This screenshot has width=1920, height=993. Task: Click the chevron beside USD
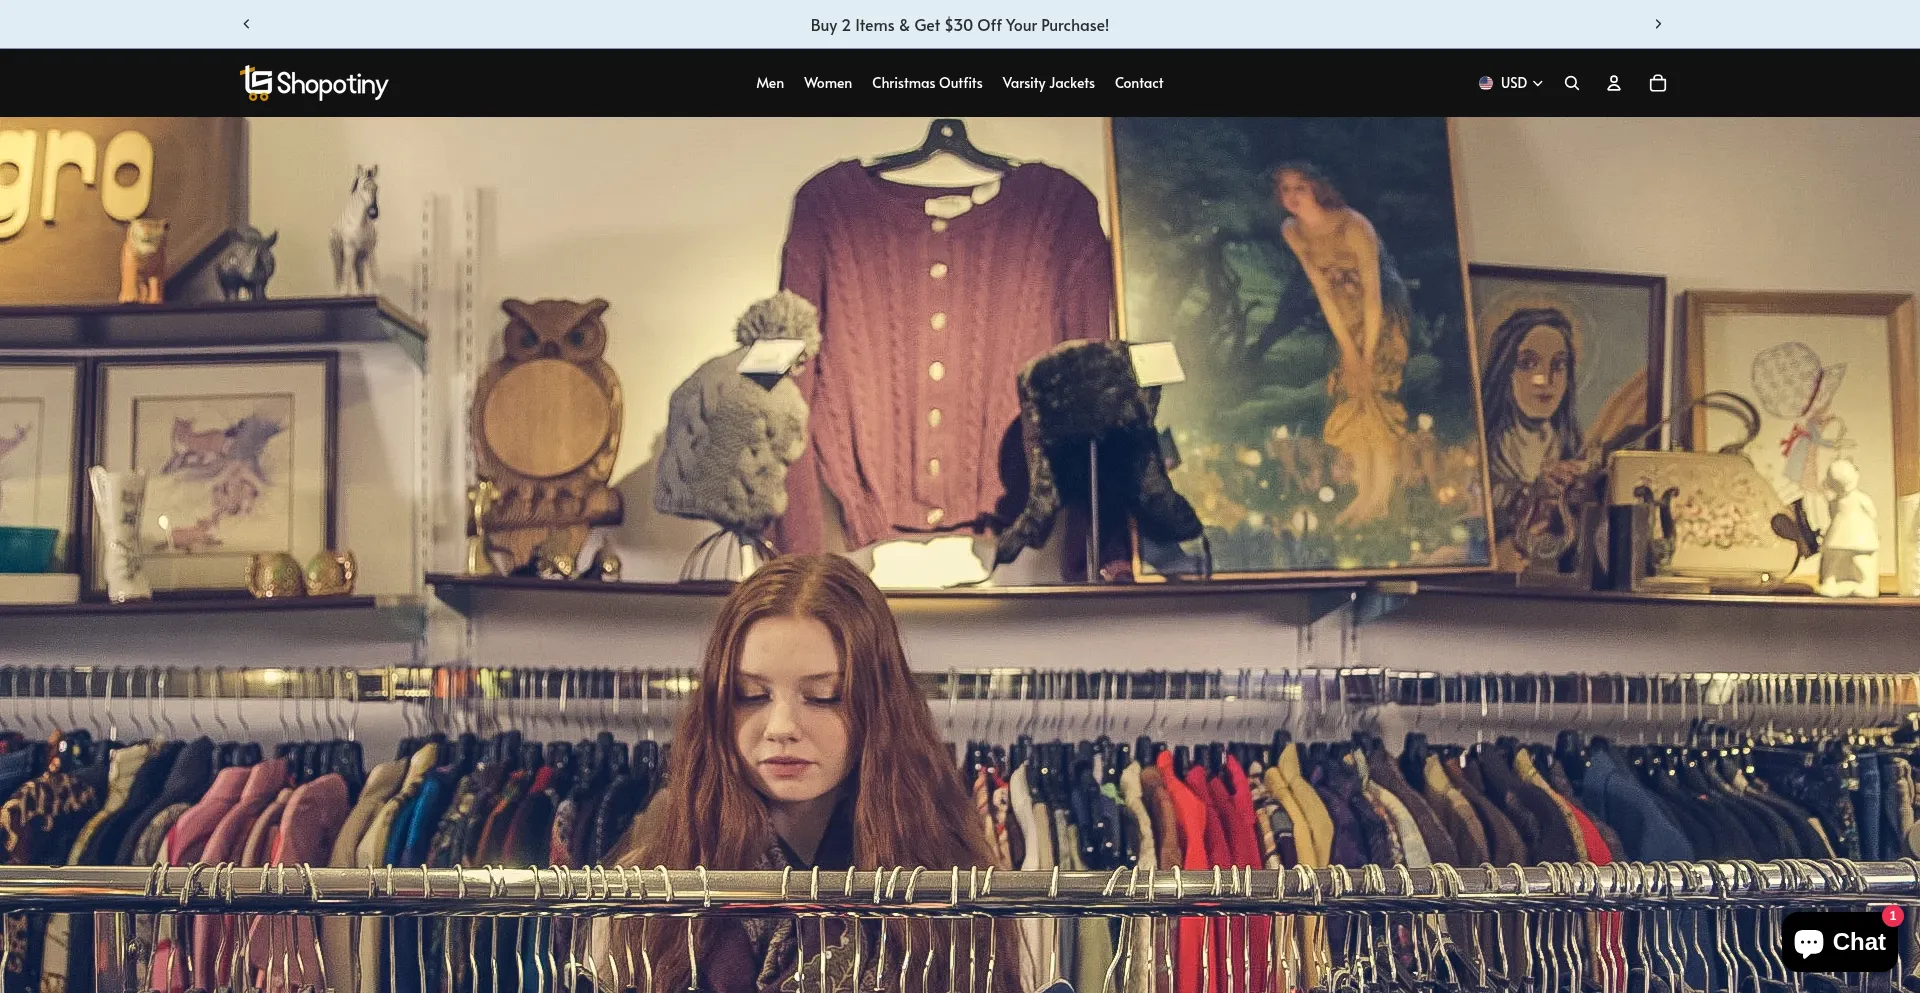pos(1538,83)
